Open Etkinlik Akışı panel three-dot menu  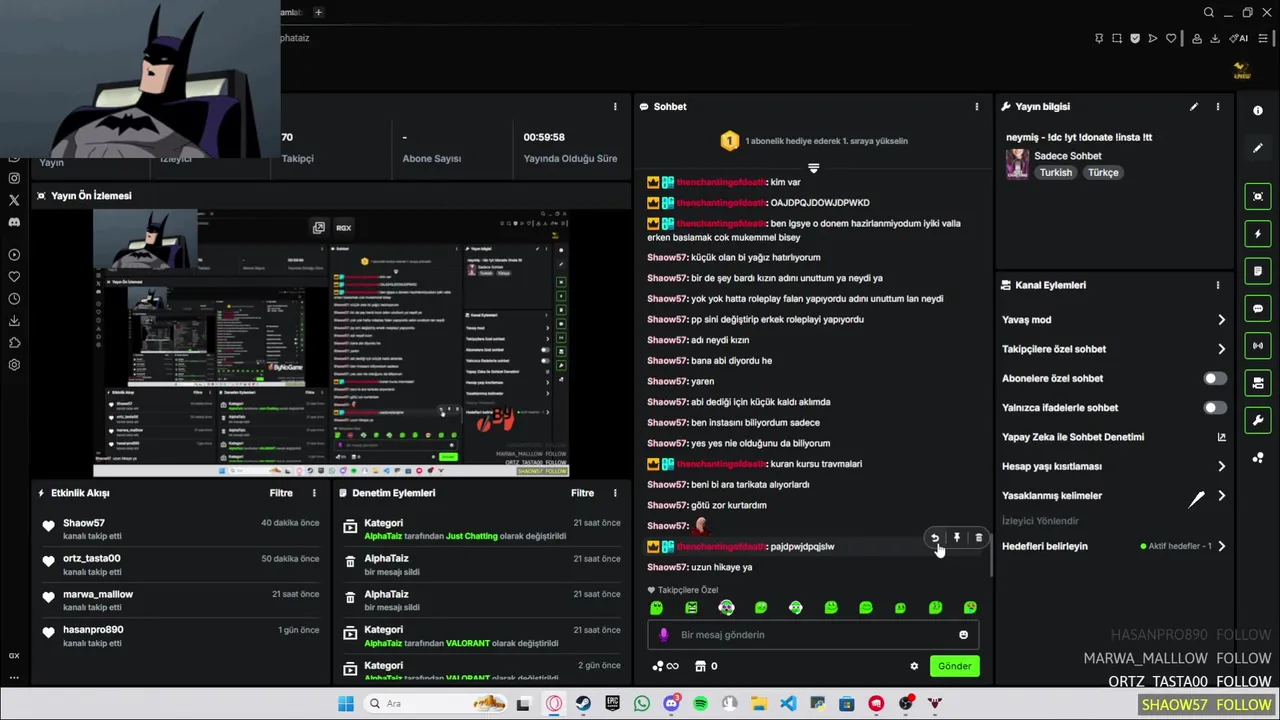point(314,493)
